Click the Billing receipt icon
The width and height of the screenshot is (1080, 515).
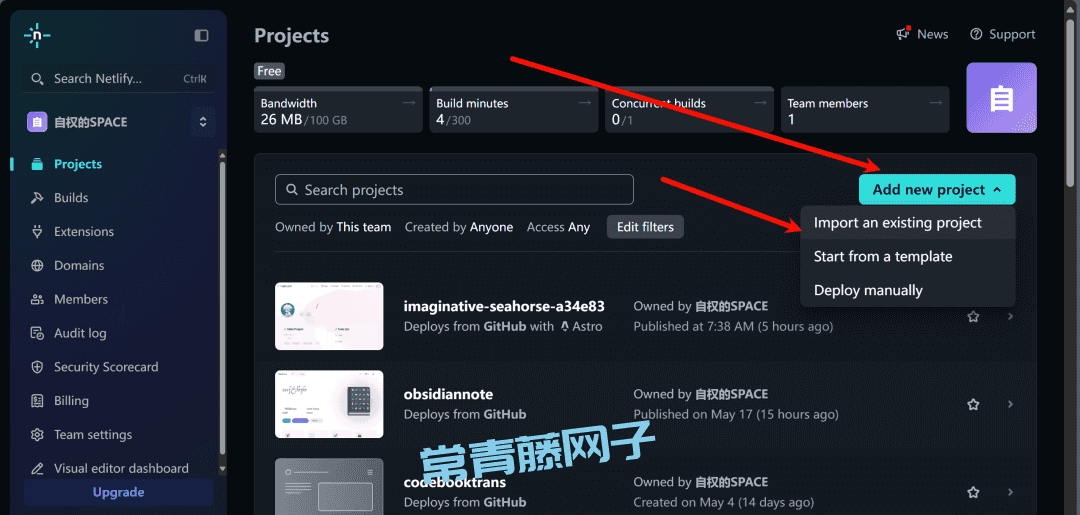pyautogui.click(x=38, y=401)
